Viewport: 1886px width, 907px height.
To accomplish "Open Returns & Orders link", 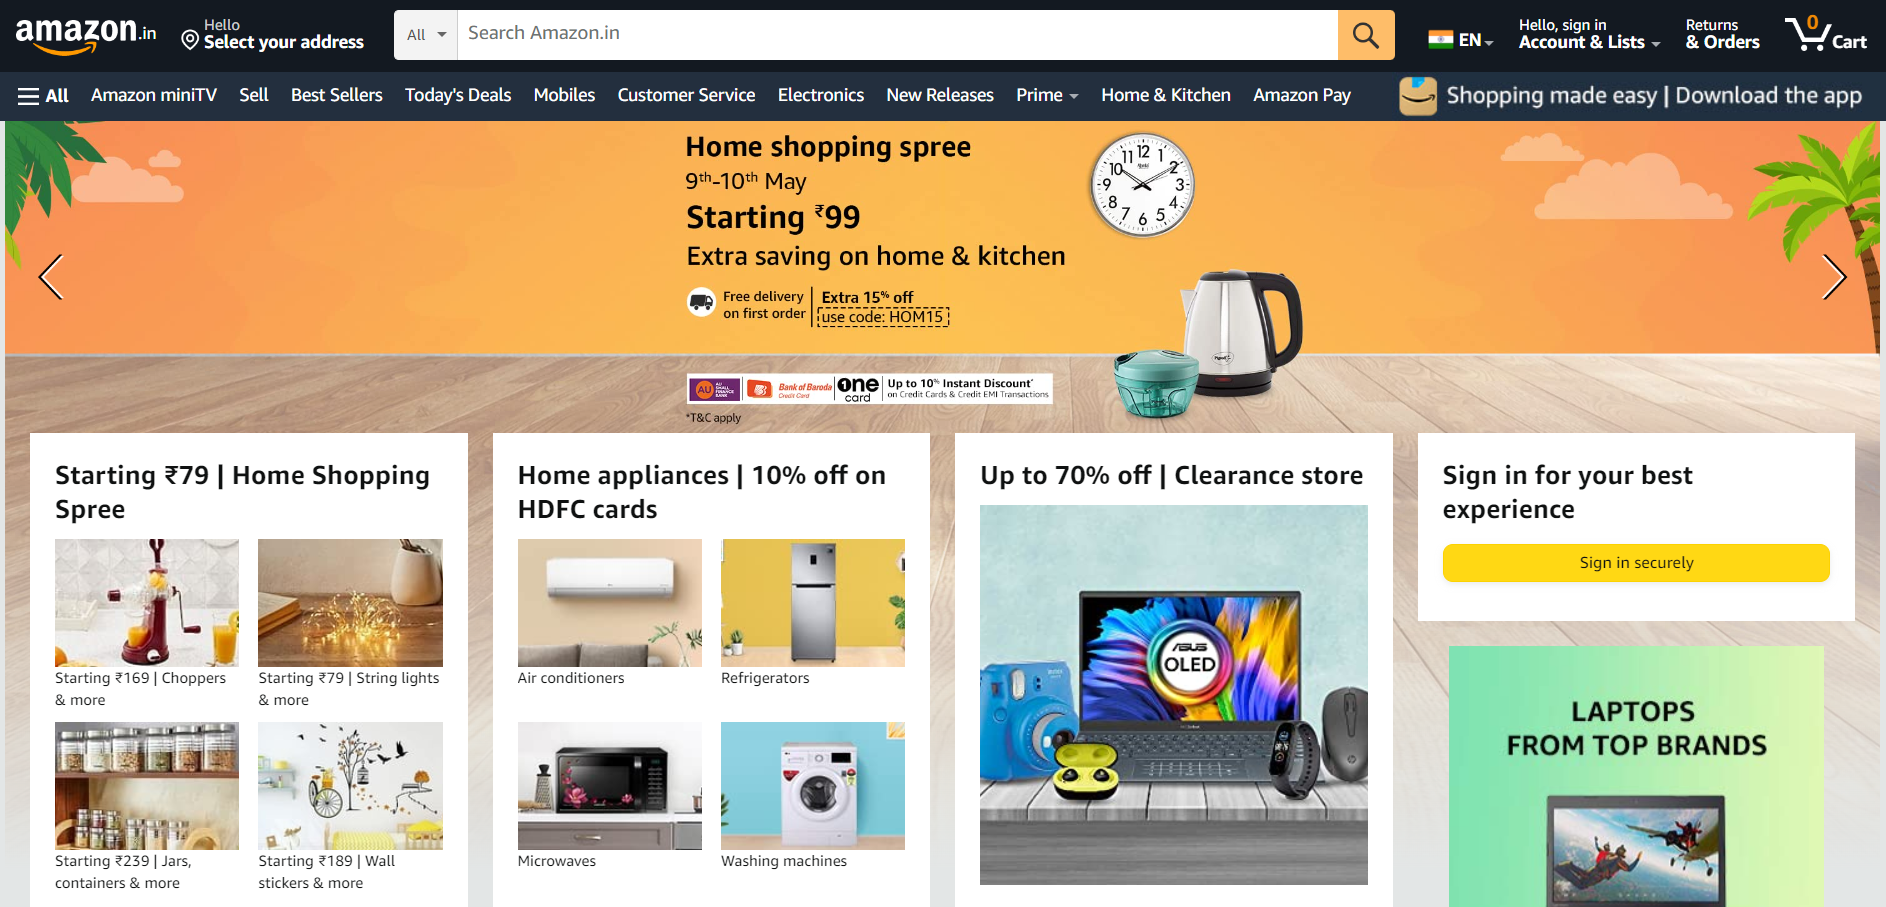I will click(1722, 34).
